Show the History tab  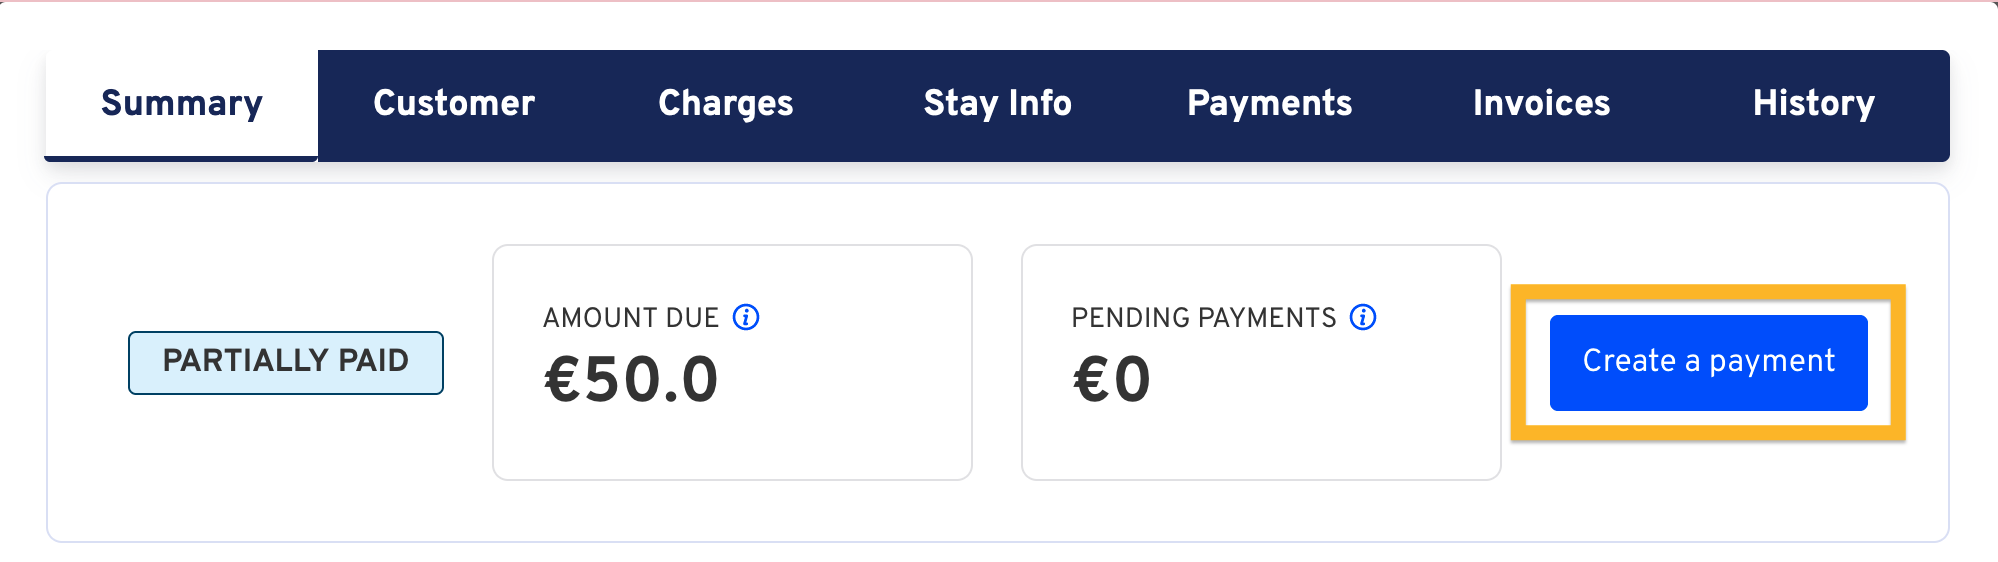coord(1814,104)
